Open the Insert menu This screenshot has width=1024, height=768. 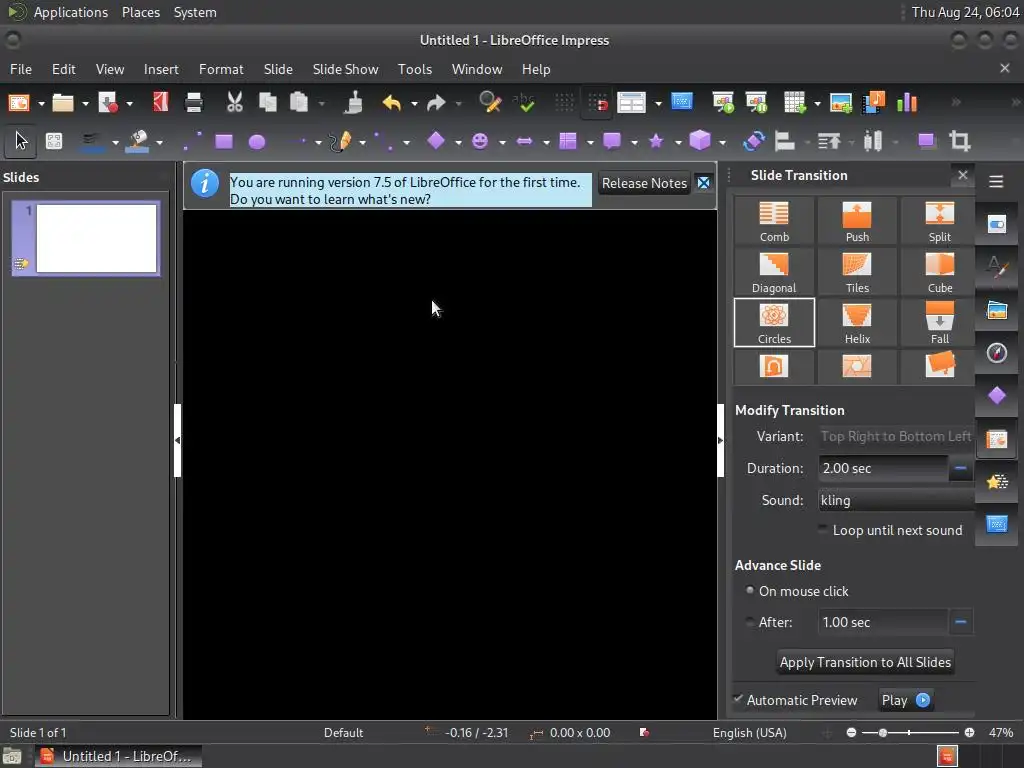tap(161, 69)
